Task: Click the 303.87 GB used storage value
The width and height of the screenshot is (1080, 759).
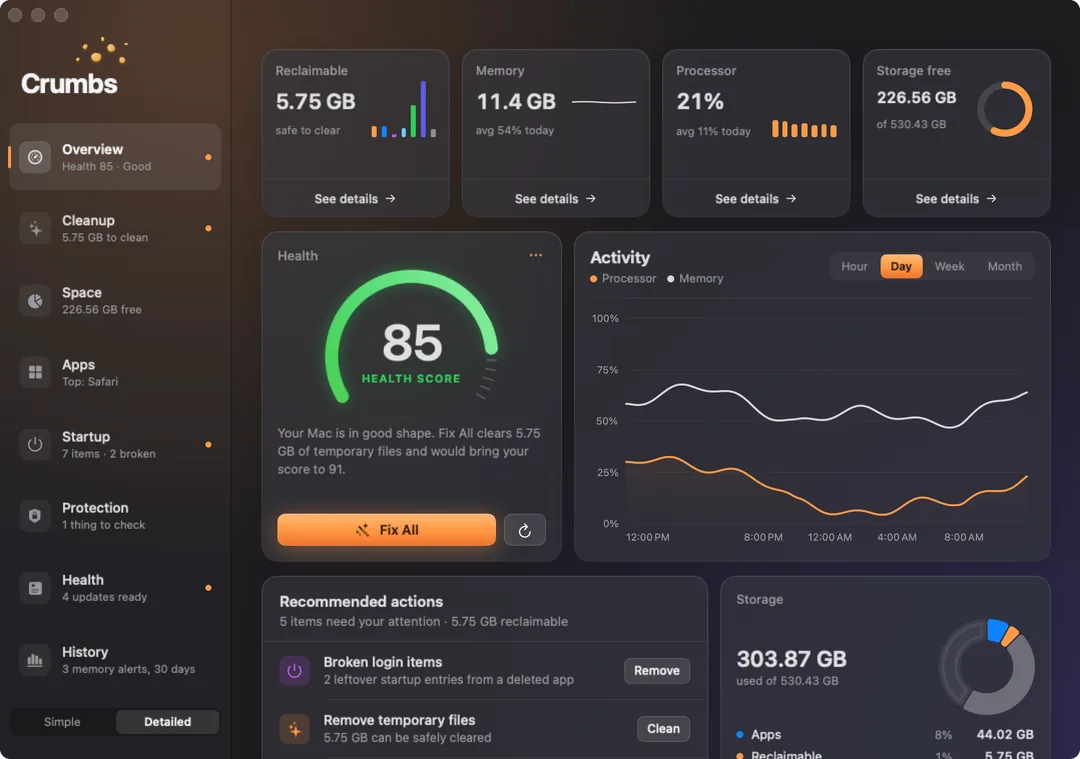Action: (791, 659)
